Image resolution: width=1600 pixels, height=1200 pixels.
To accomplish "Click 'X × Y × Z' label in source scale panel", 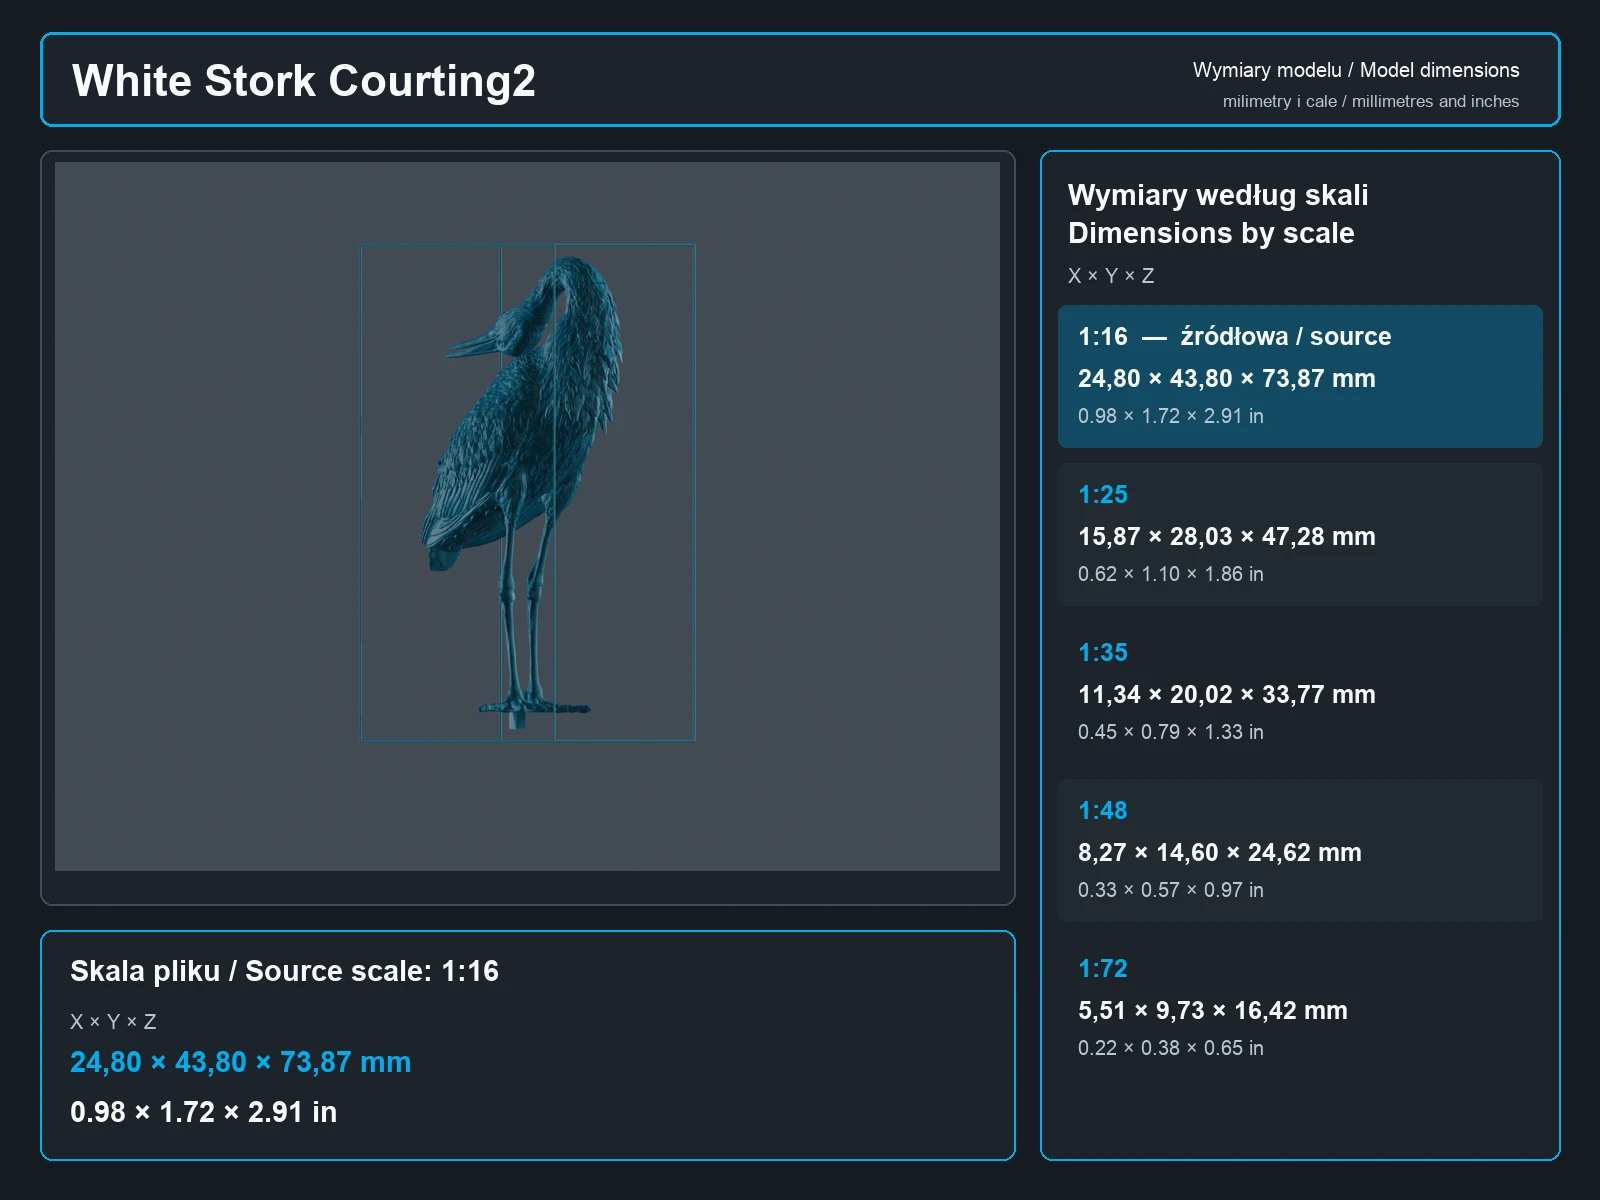I will pos(113,1022).
